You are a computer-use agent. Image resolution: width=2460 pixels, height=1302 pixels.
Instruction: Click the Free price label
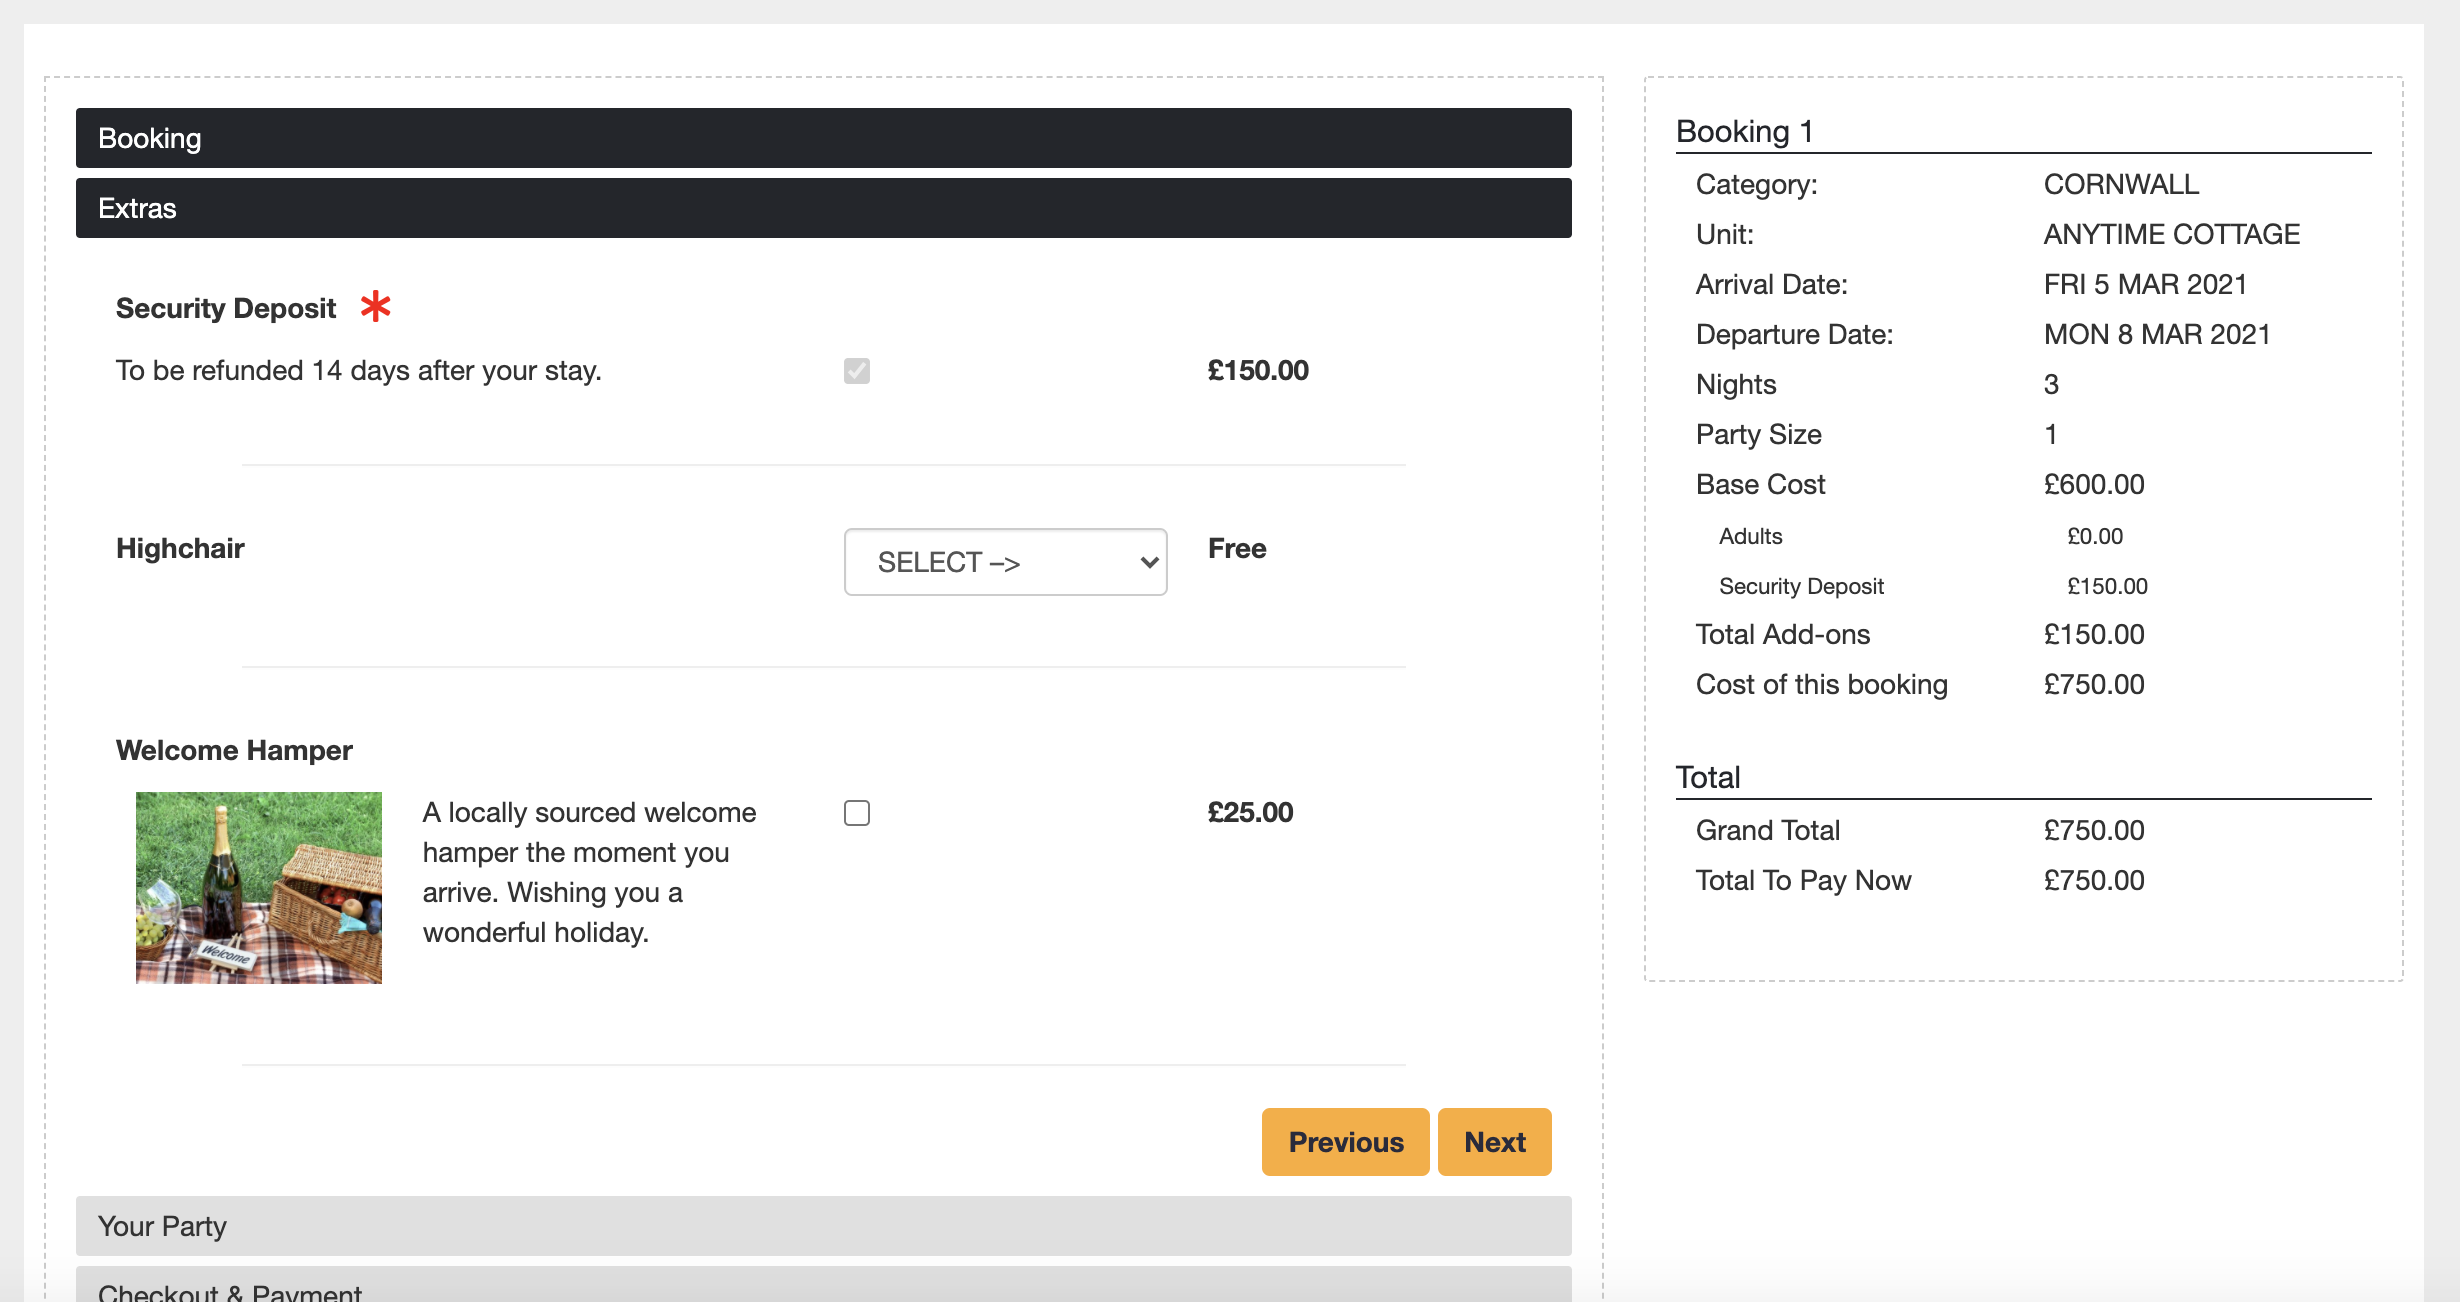pyautogui.click(x=1237, y=548)
